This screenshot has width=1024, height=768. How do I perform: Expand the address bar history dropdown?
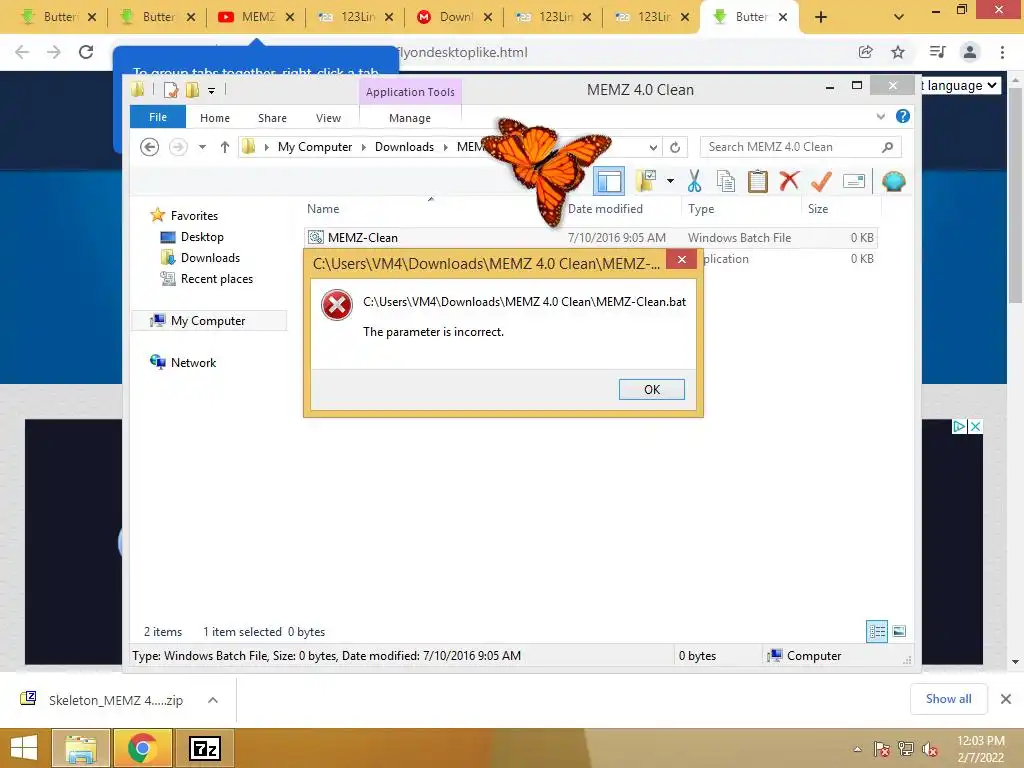click(x=652, y=148)
